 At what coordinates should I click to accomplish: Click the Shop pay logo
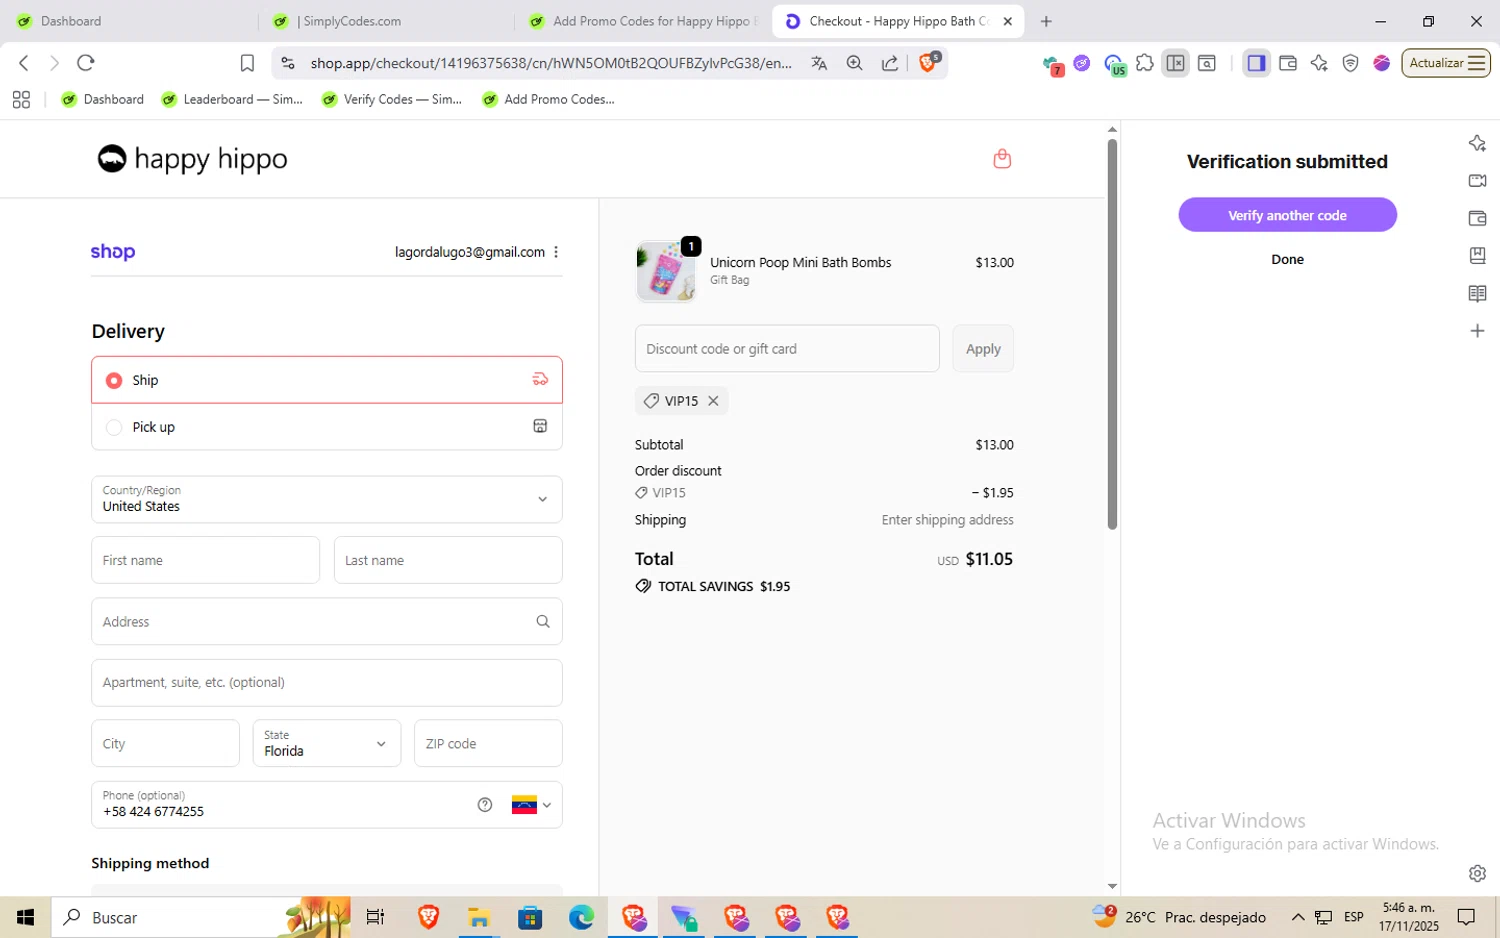pos(113,252)
